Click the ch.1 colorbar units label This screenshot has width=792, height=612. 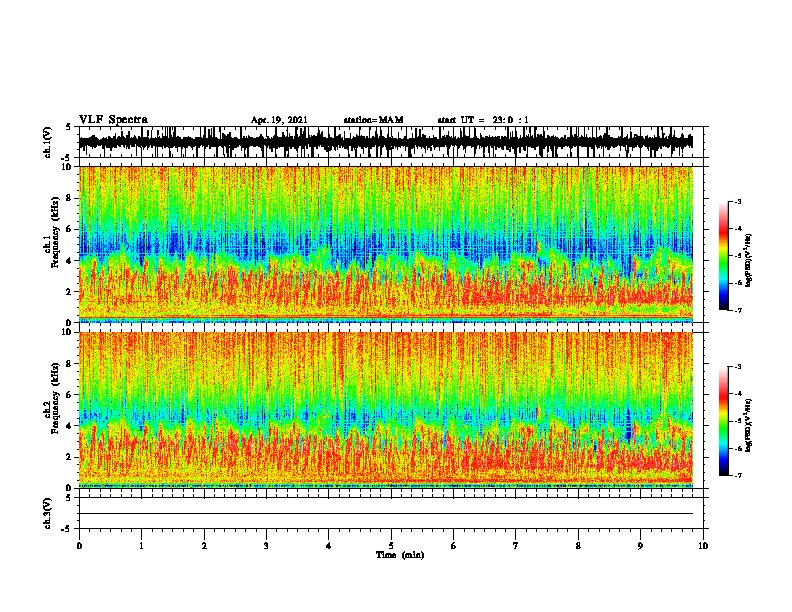(x=749, y=260)
